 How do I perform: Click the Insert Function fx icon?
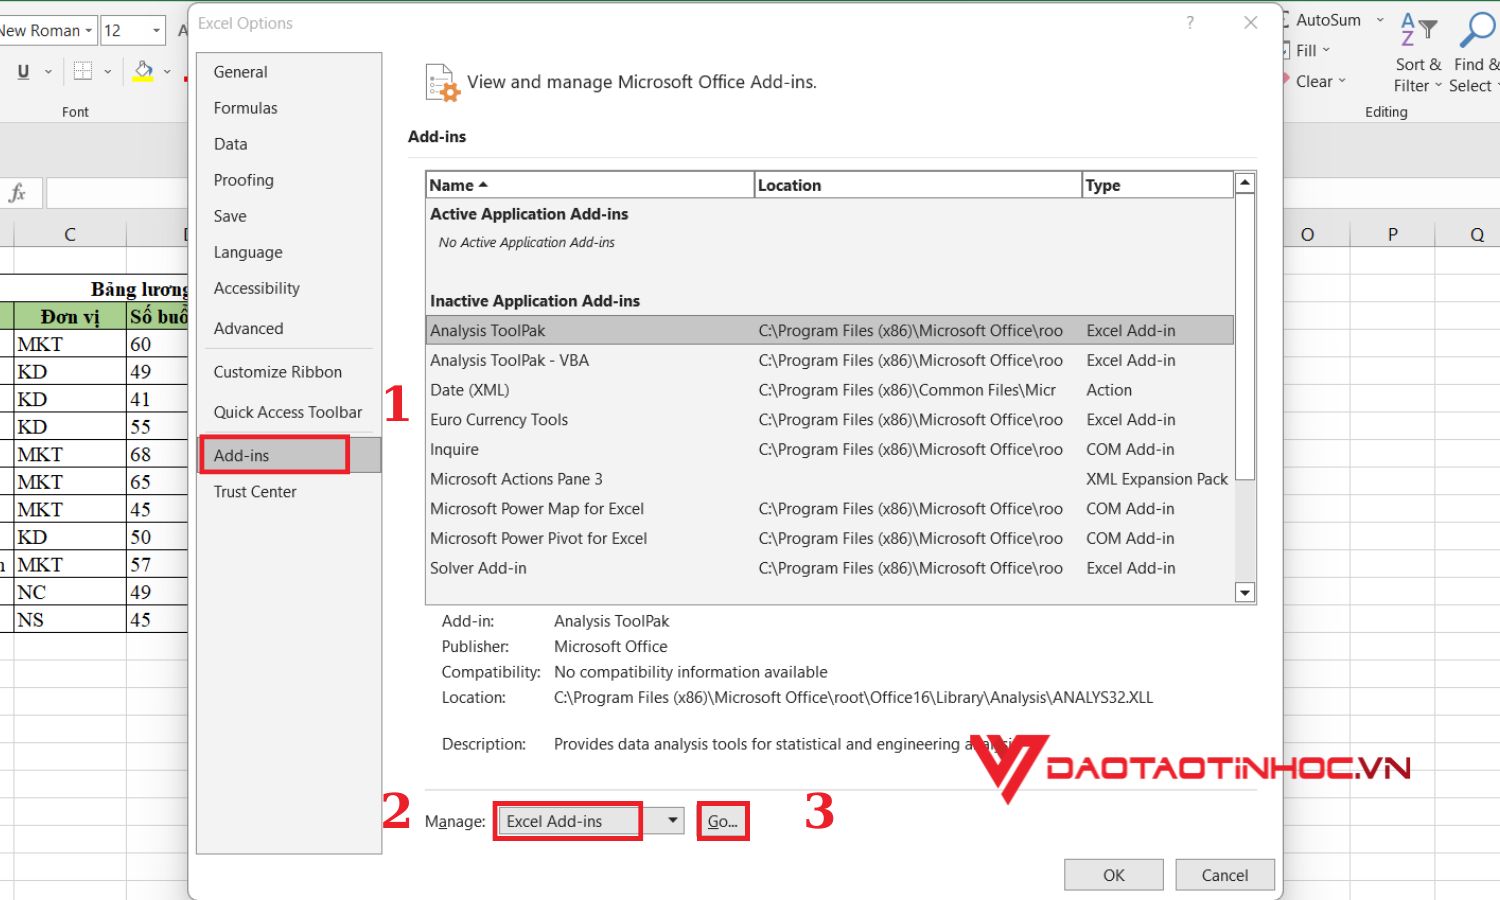[18, 193]
